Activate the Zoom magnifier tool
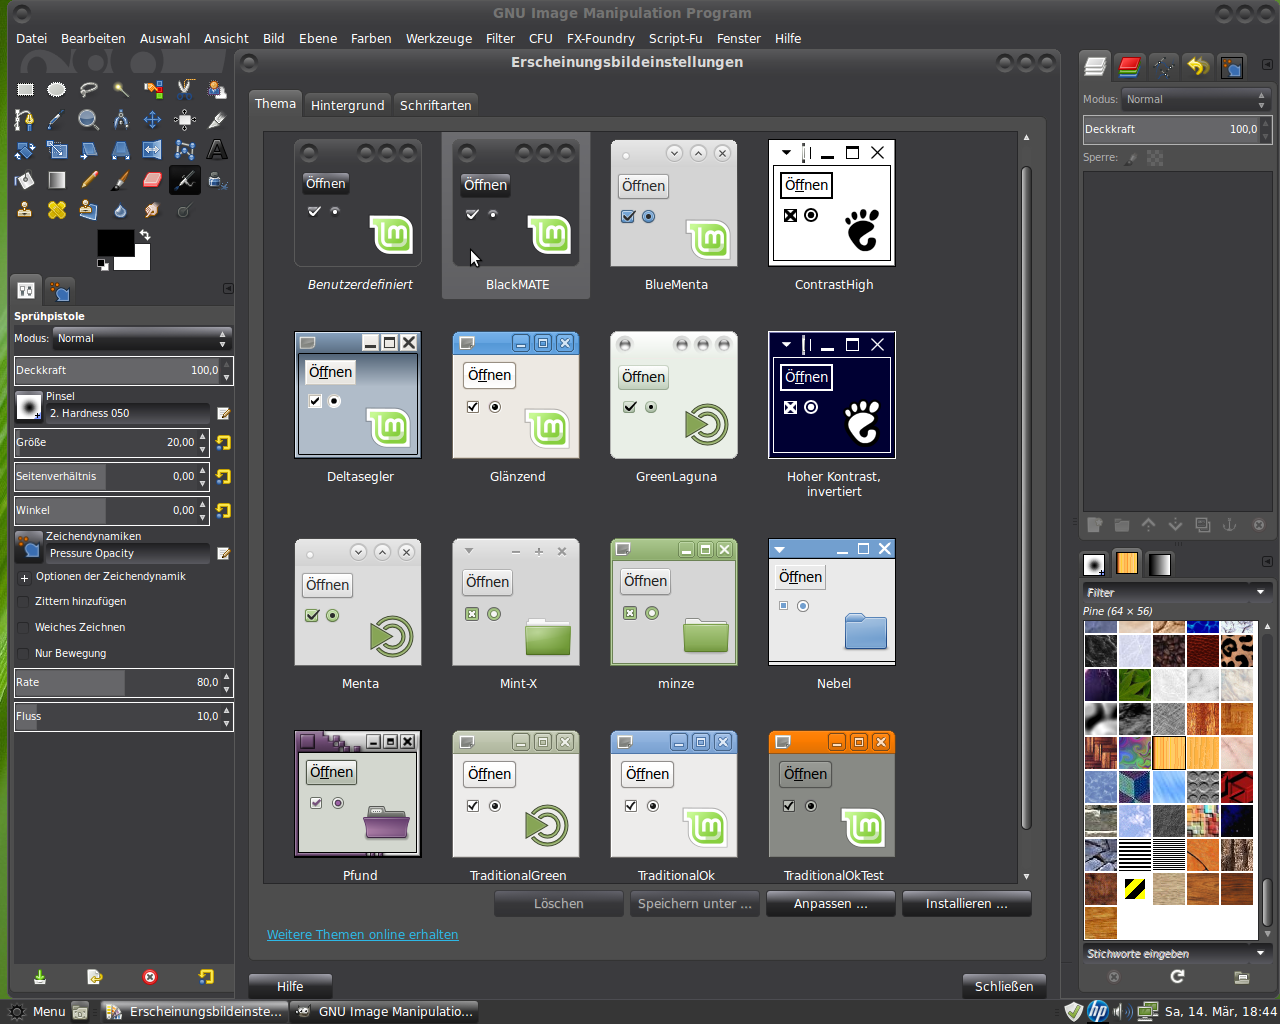 pos(88,120)
